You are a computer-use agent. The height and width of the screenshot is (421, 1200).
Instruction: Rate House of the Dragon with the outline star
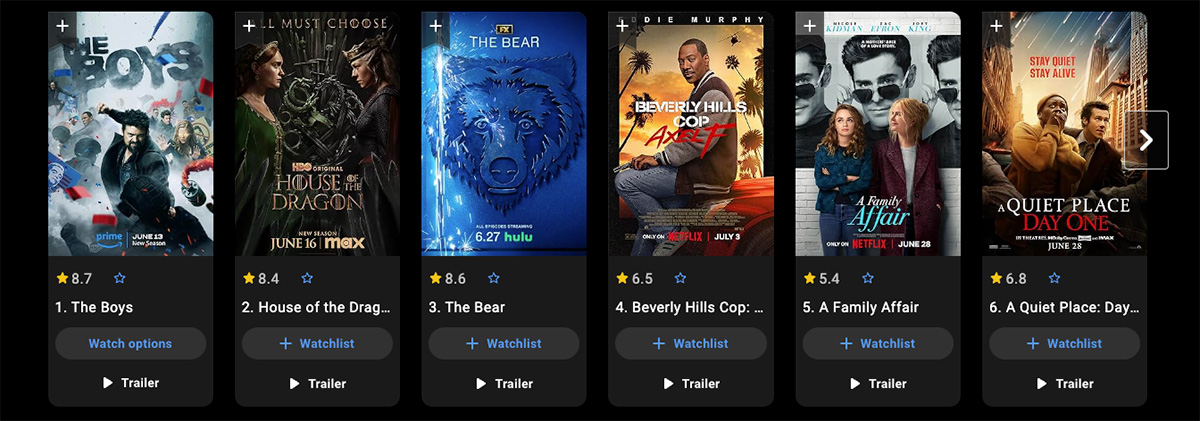pos(307,278)
